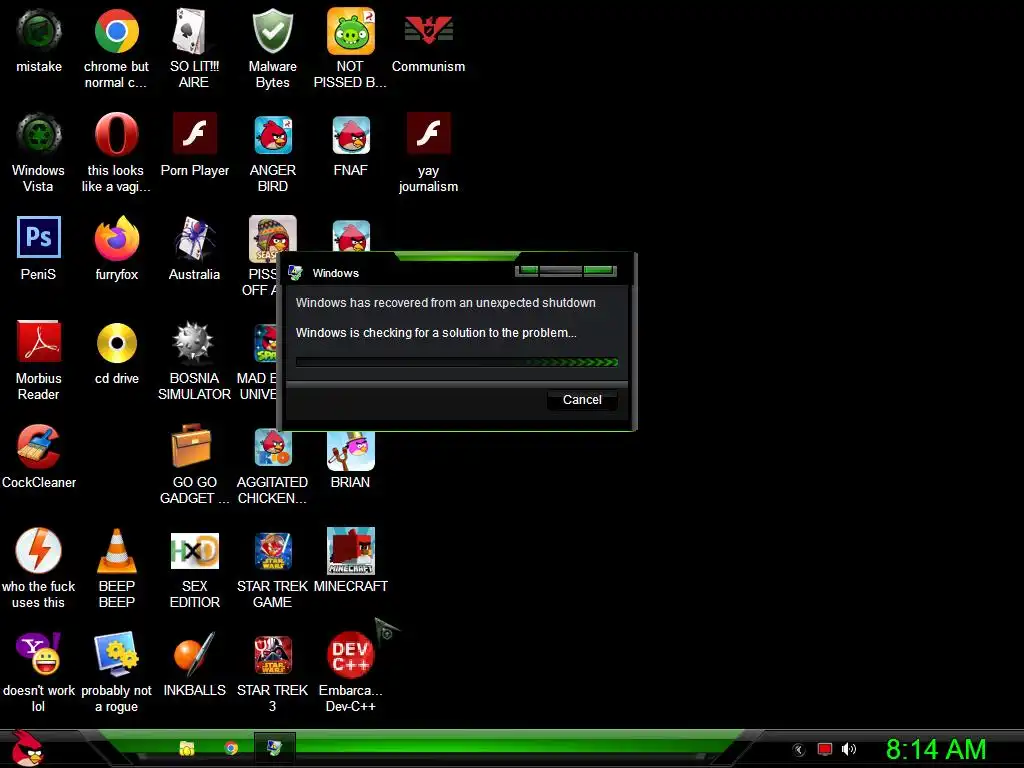Click the solution-check progress bar
Screen dimensions: 1024x768
click(x=456, y=362)
